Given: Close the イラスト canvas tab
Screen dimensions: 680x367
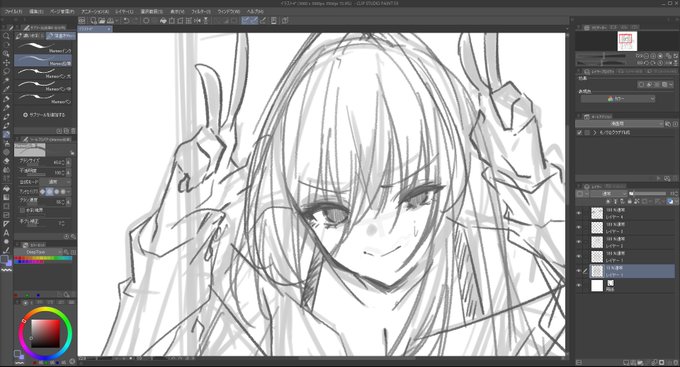Looking at the screenshot, I should [108, 29].
